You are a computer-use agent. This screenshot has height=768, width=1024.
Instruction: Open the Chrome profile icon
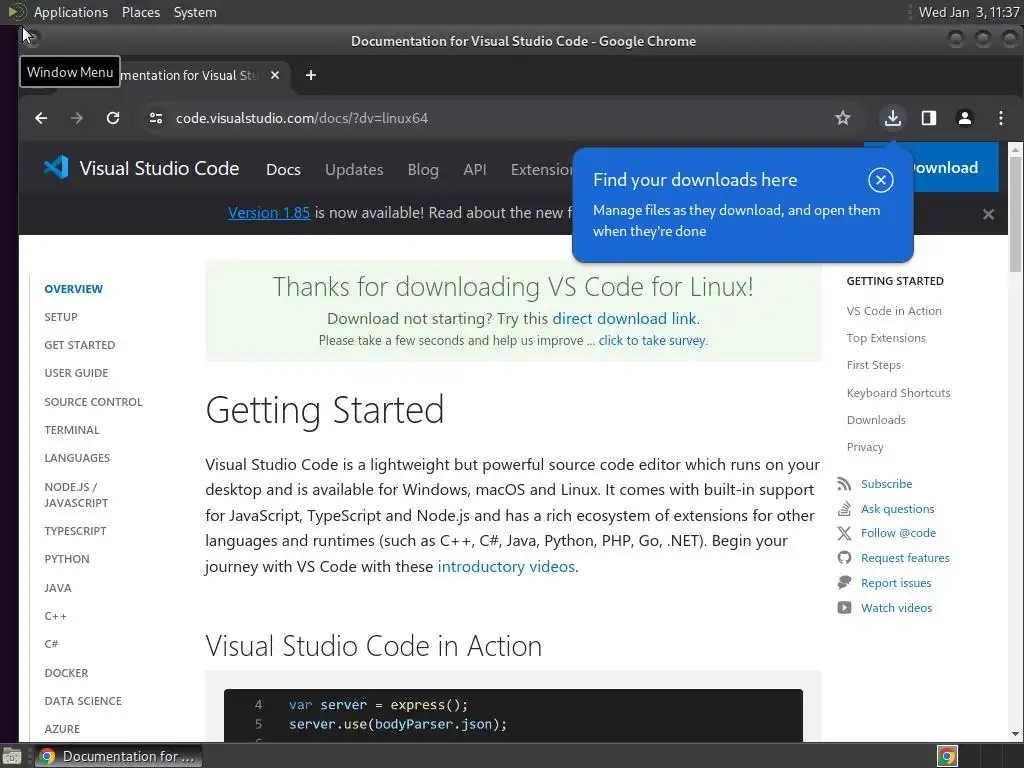click(965, 118)
